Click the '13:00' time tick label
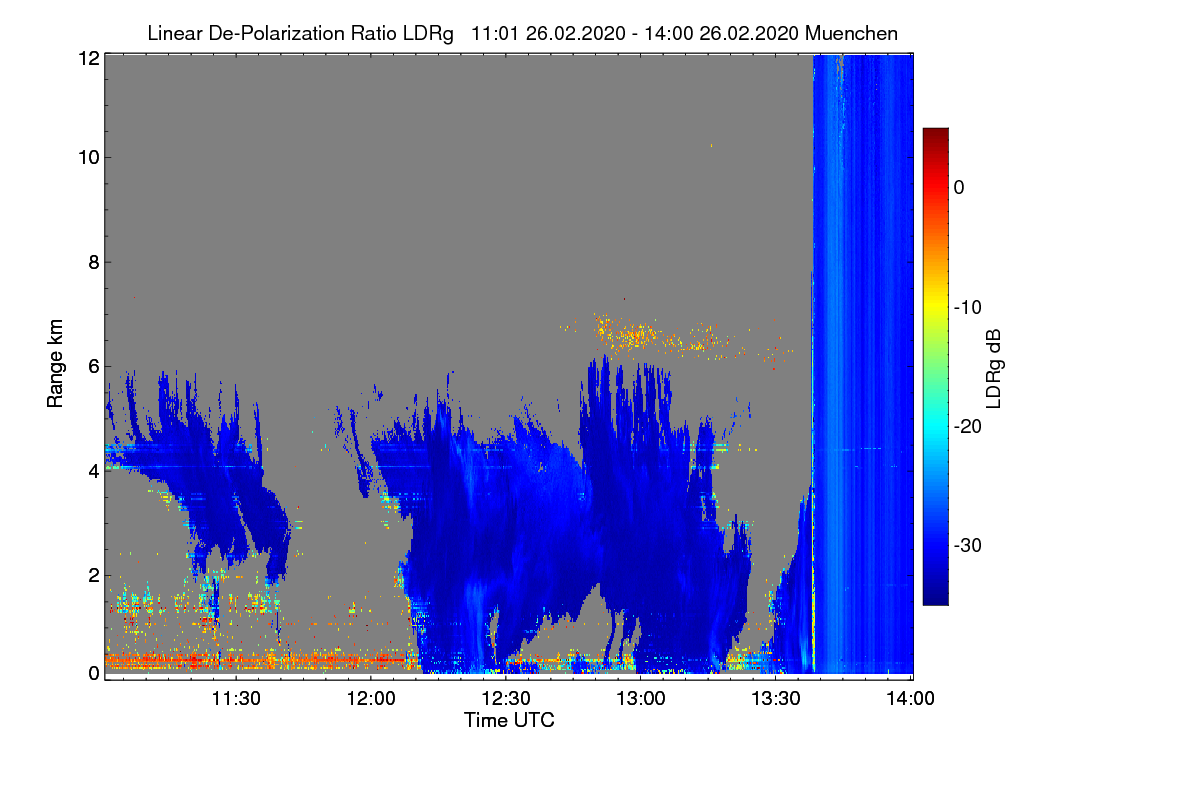Screen dimensions: 1200x800 pos(641,699)
